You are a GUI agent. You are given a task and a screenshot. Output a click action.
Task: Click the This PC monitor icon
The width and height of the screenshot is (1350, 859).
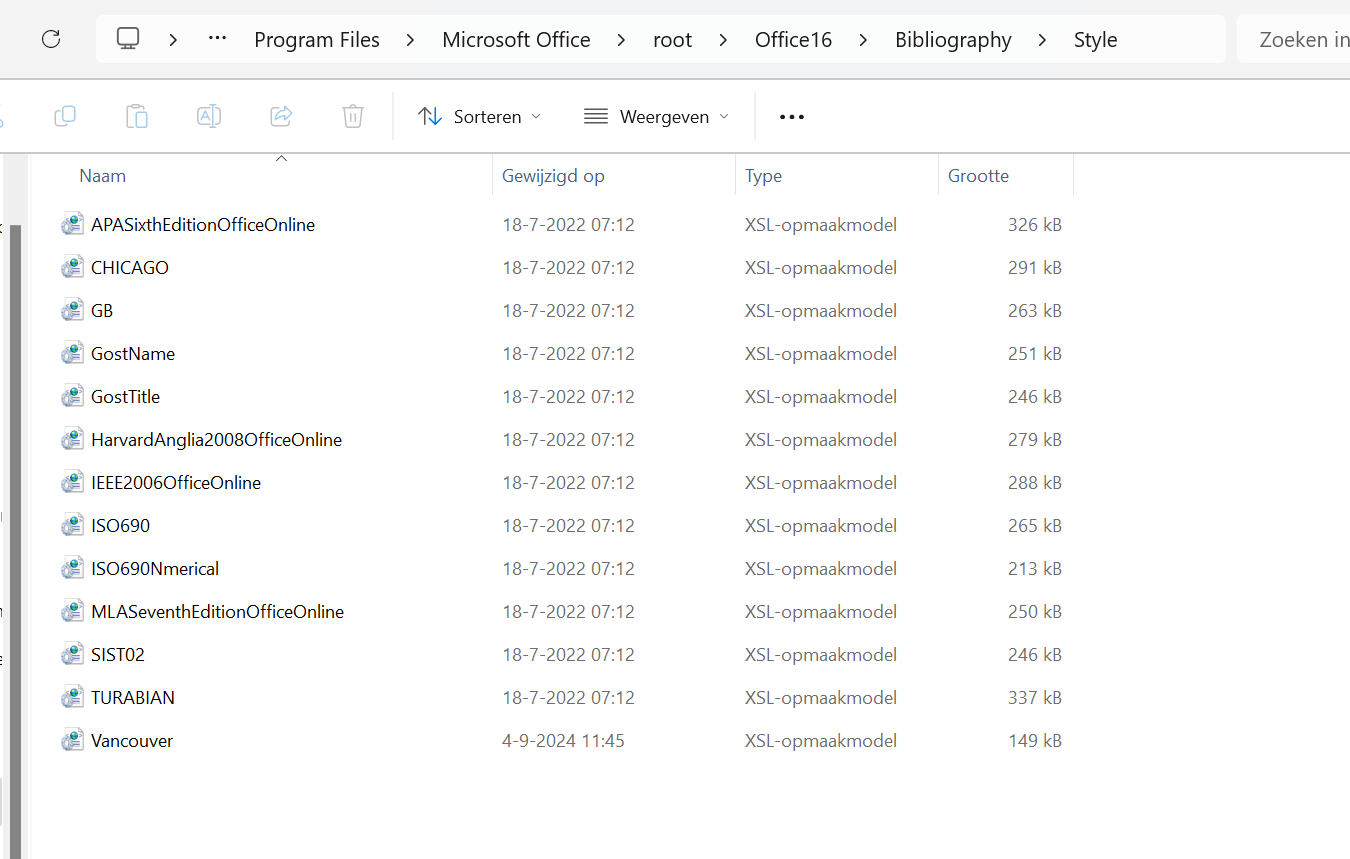tap(127, 39)
